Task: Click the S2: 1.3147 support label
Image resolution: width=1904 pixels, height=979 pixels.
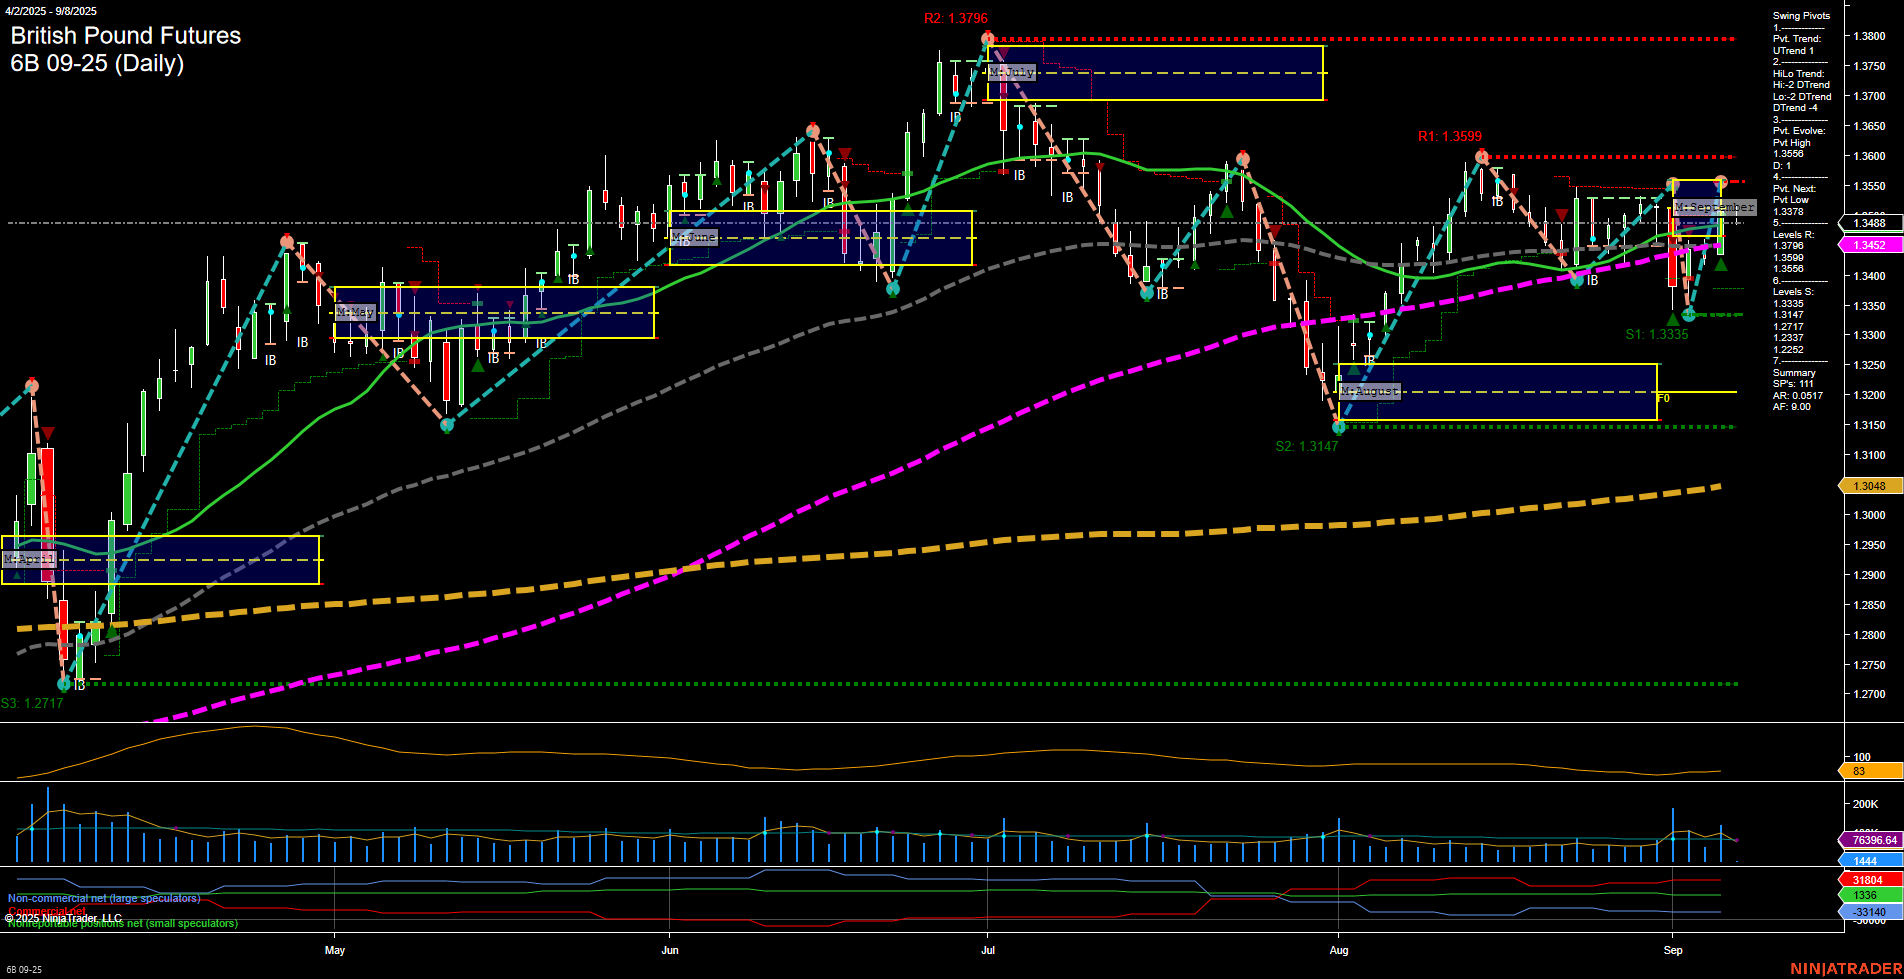Action: click(1307, 446)
